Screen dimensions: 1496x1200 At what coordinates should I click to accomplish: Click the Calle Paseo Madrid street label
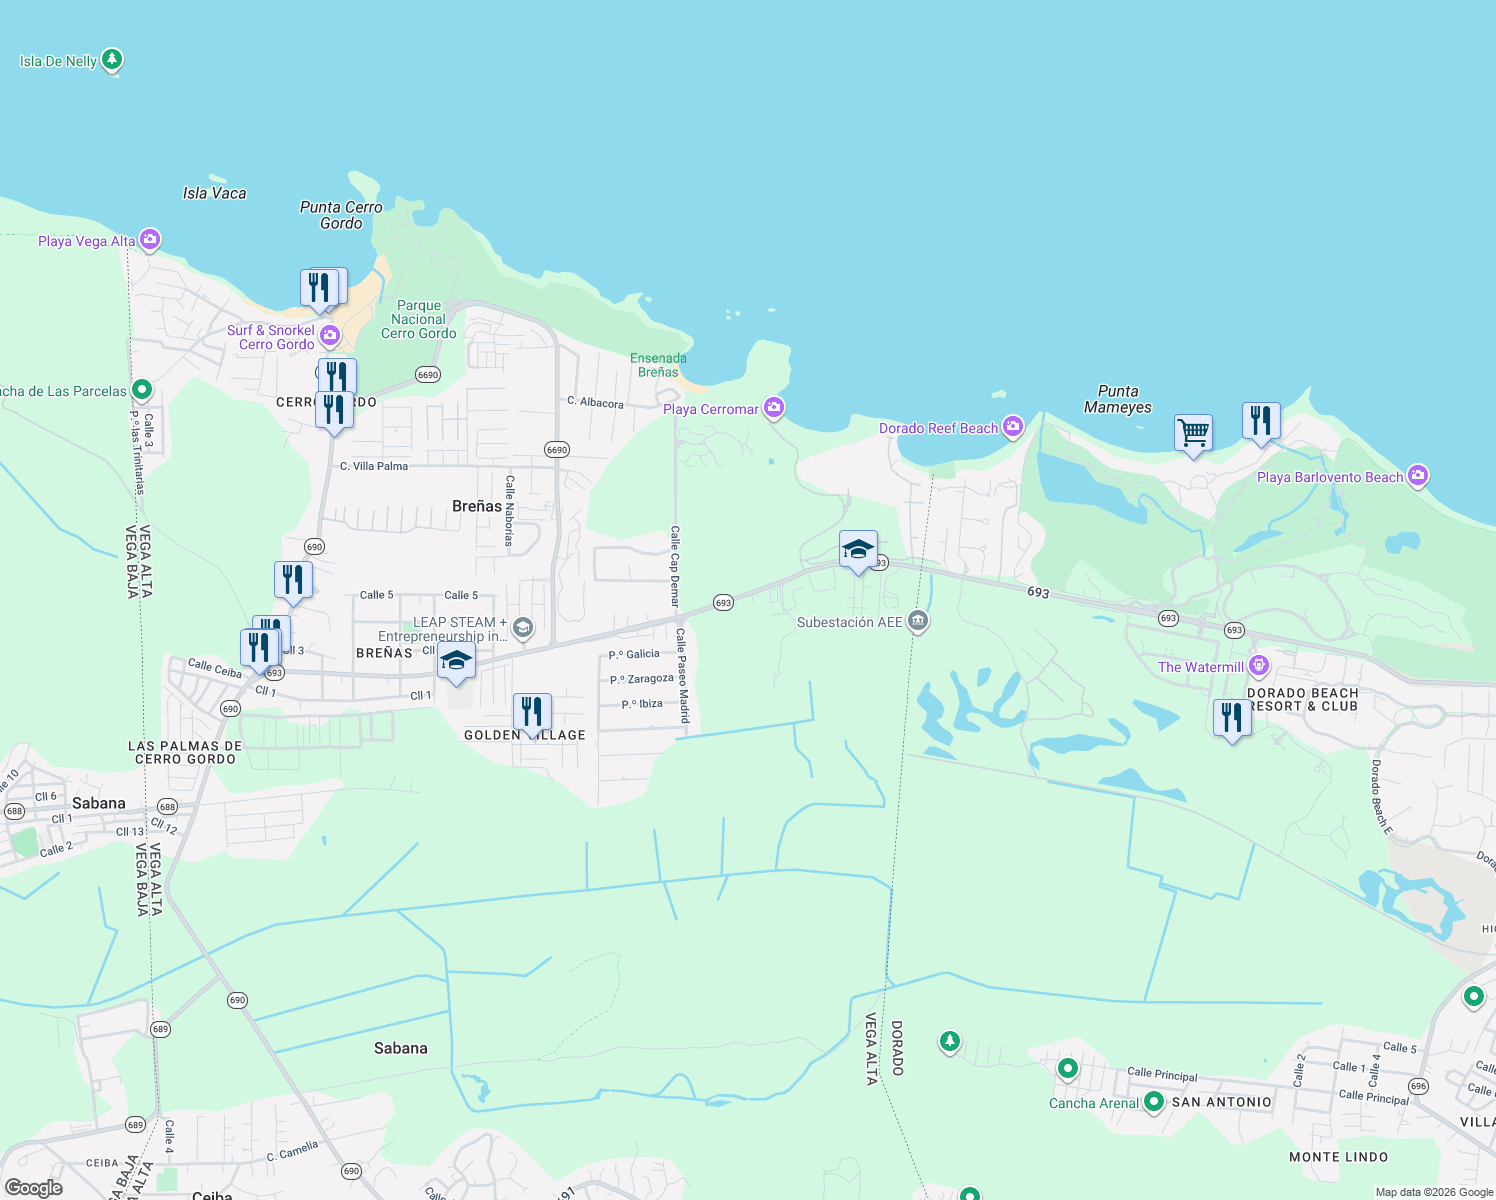point(684,675)
